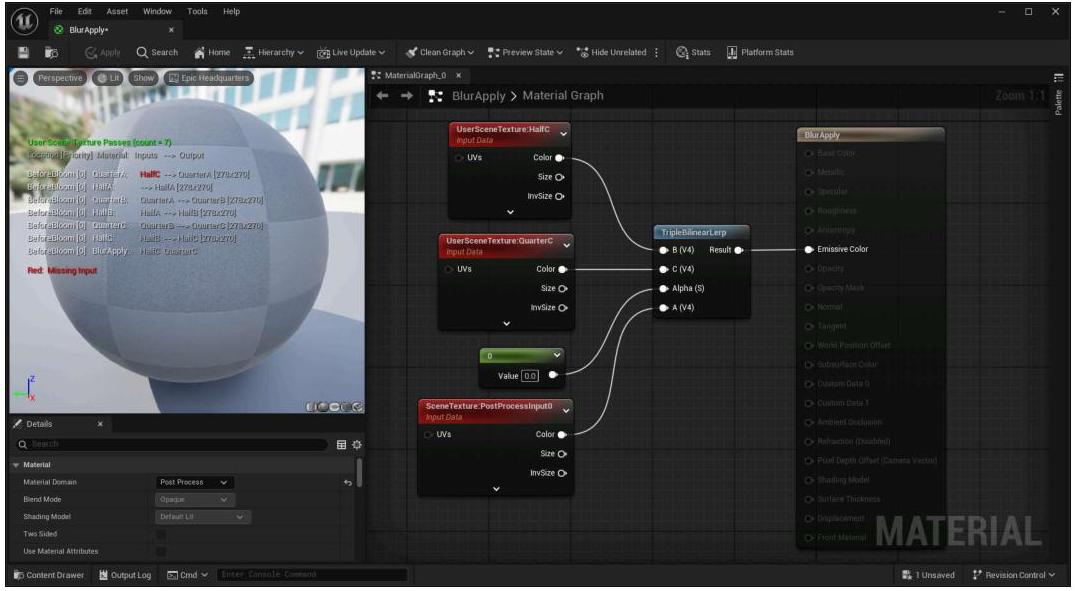Click the console command input field
Screen dimensions: 1075x591
(312, 575)
